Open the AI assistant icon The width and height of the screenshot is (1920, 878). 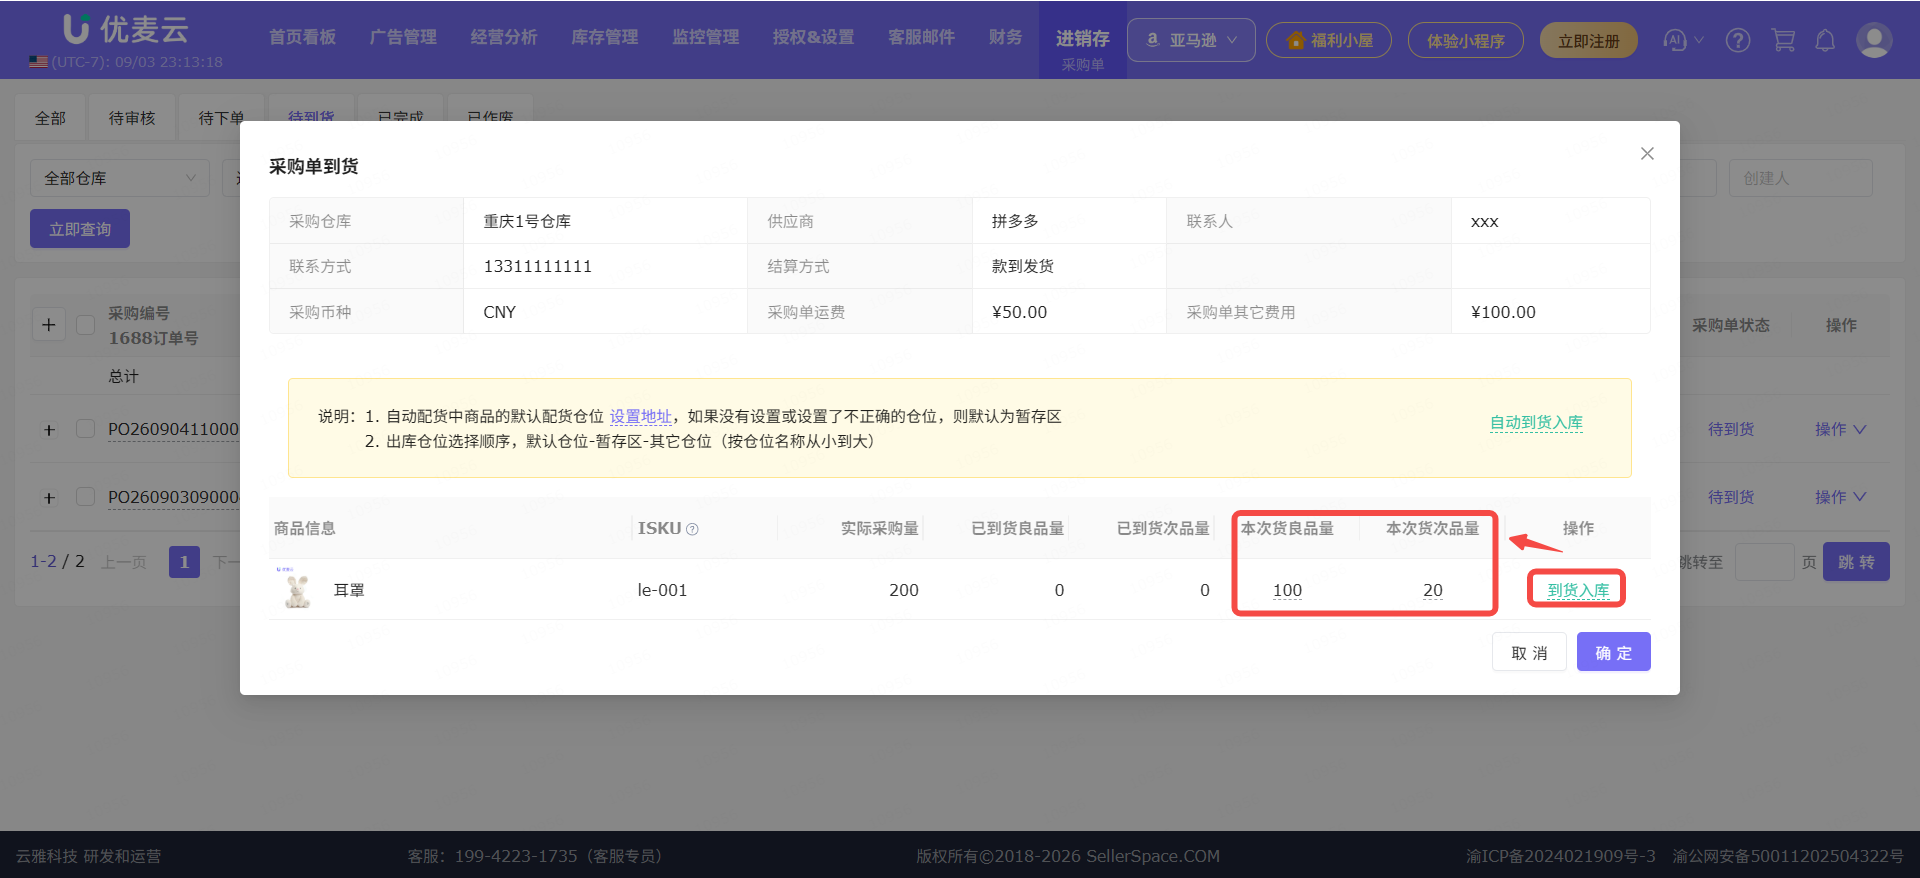point(1675,40)
